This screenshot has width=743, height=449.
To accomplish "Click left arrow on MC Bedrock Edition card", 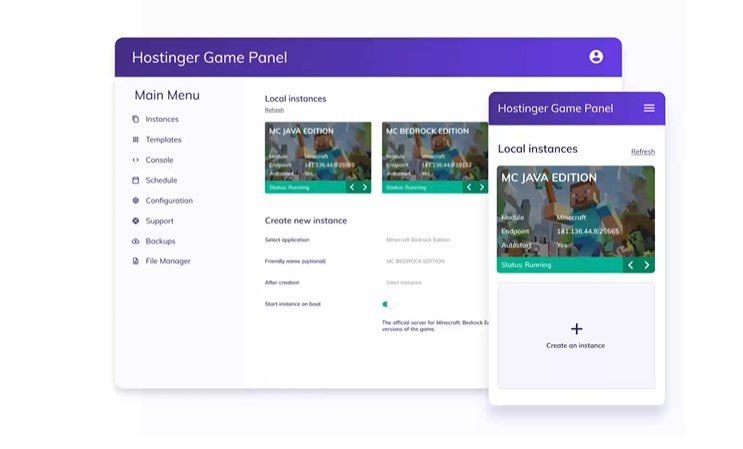I will point(469,187).
